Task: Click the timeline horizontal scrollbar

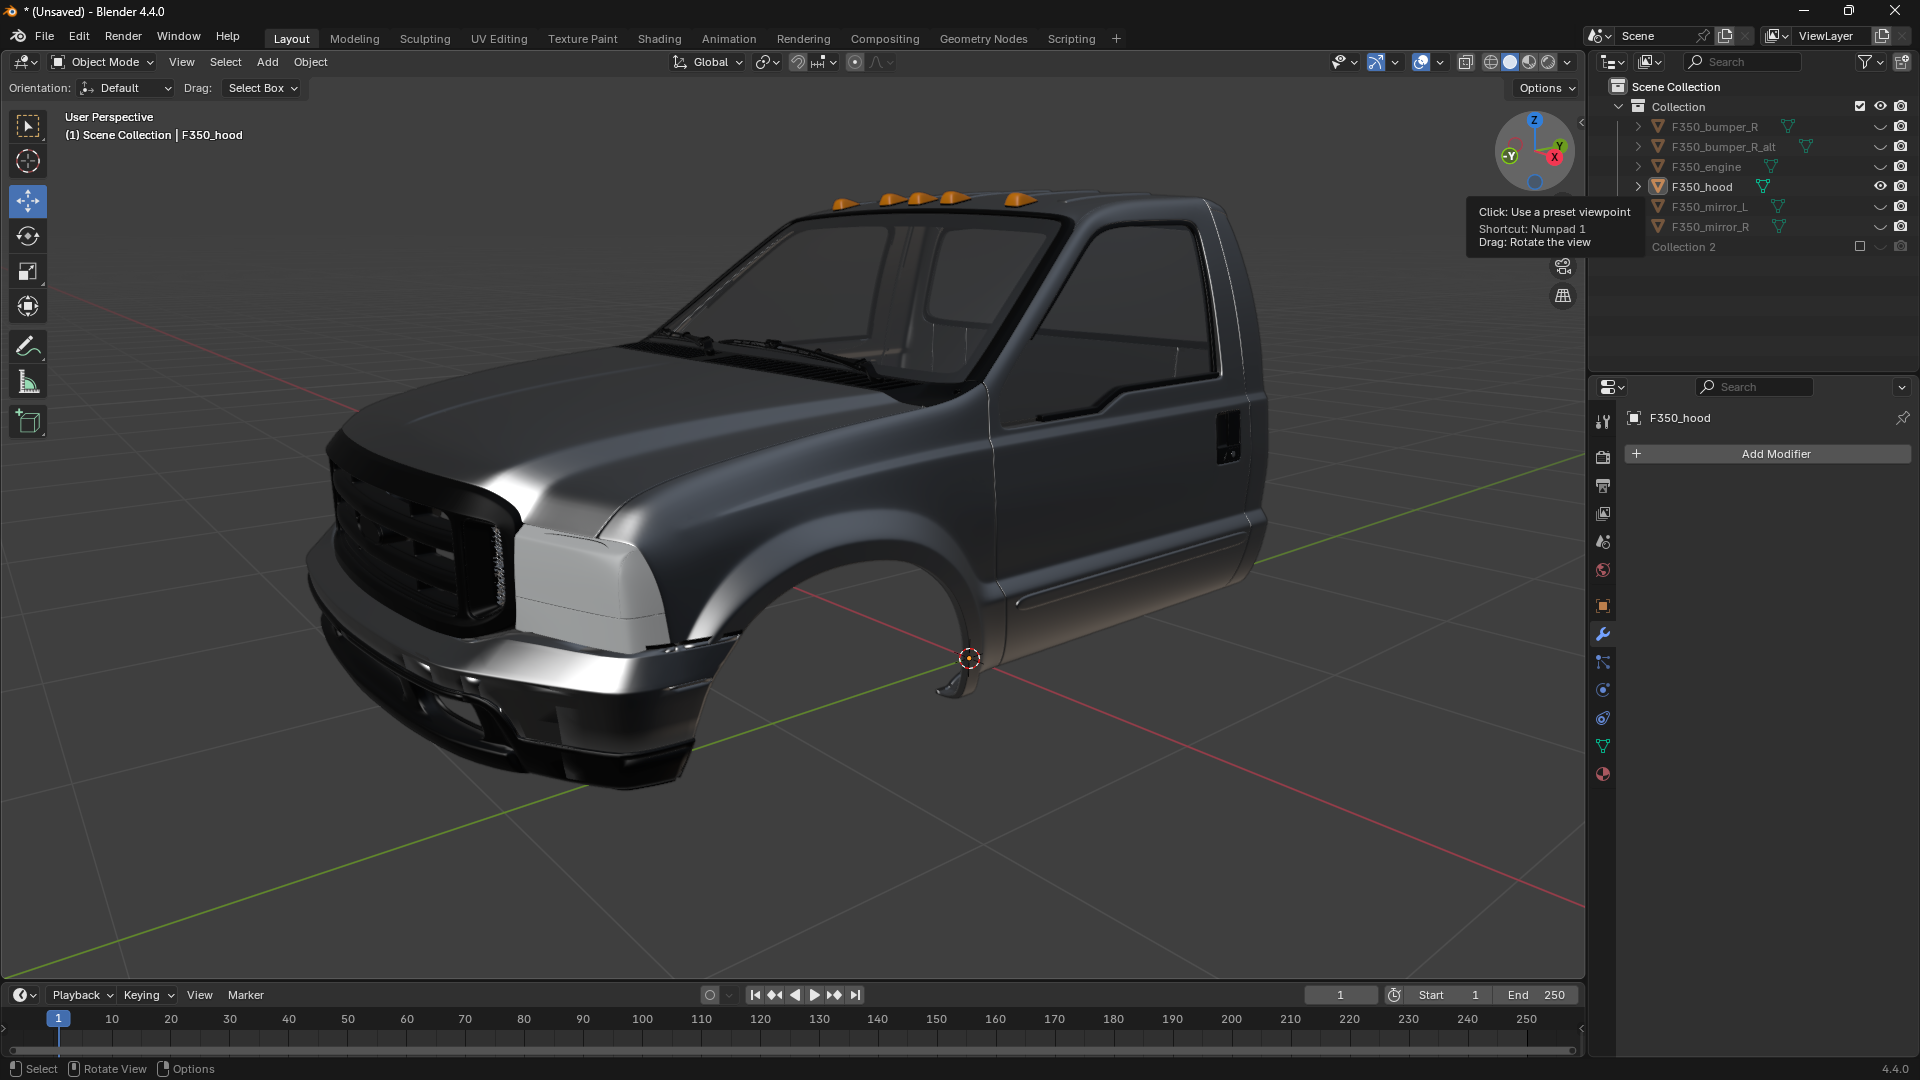Action: click(792, 1050)
